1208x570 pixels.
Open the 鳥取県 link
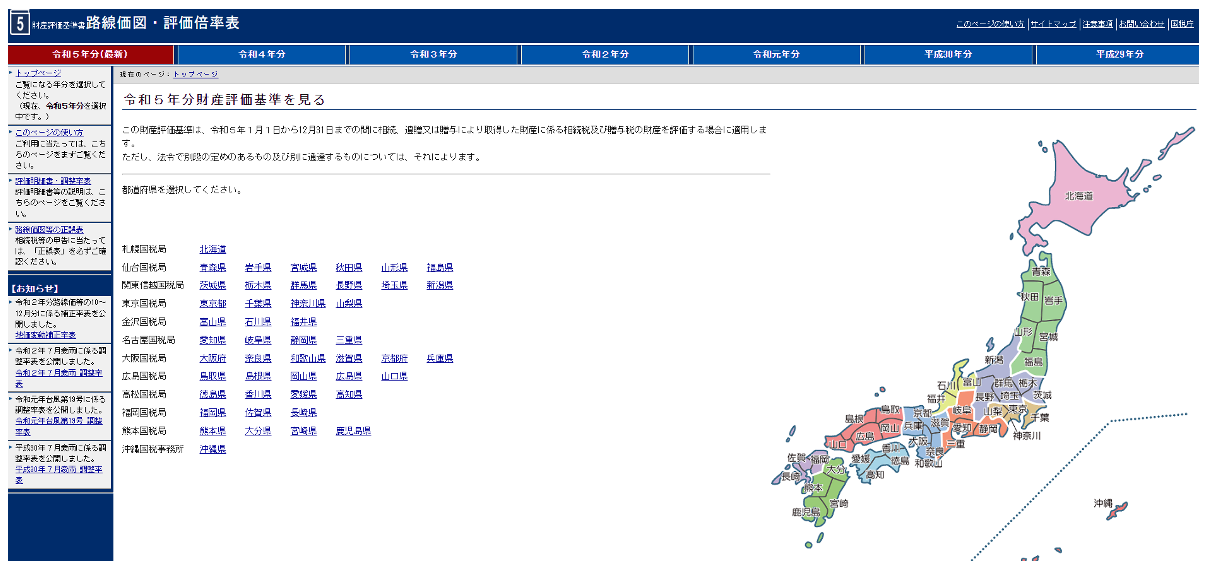pos(212,377)
